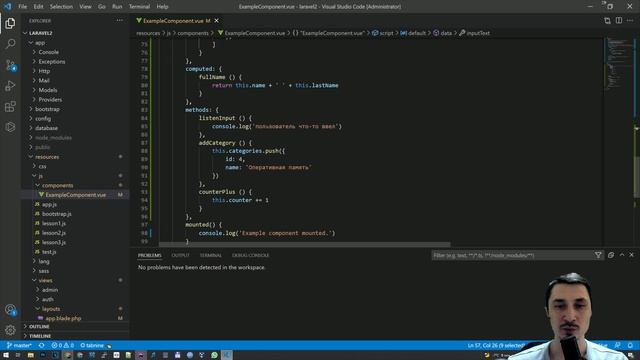This screenshot has width=640, height=360.
Task: Open the VS Code taskbar icon
Action: point(227,356)
